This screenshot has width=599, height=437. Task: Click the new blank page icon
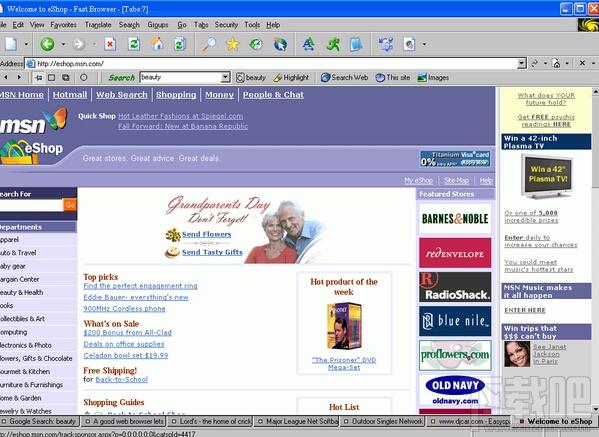11,44
